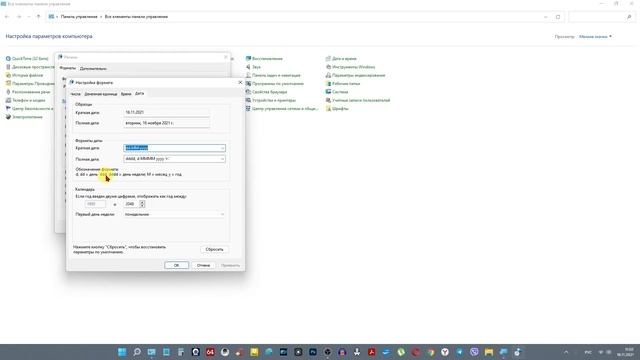This screenshot has height=360, width=640.
Task: Open Электропитание item
Action: [x=24, y=117]
